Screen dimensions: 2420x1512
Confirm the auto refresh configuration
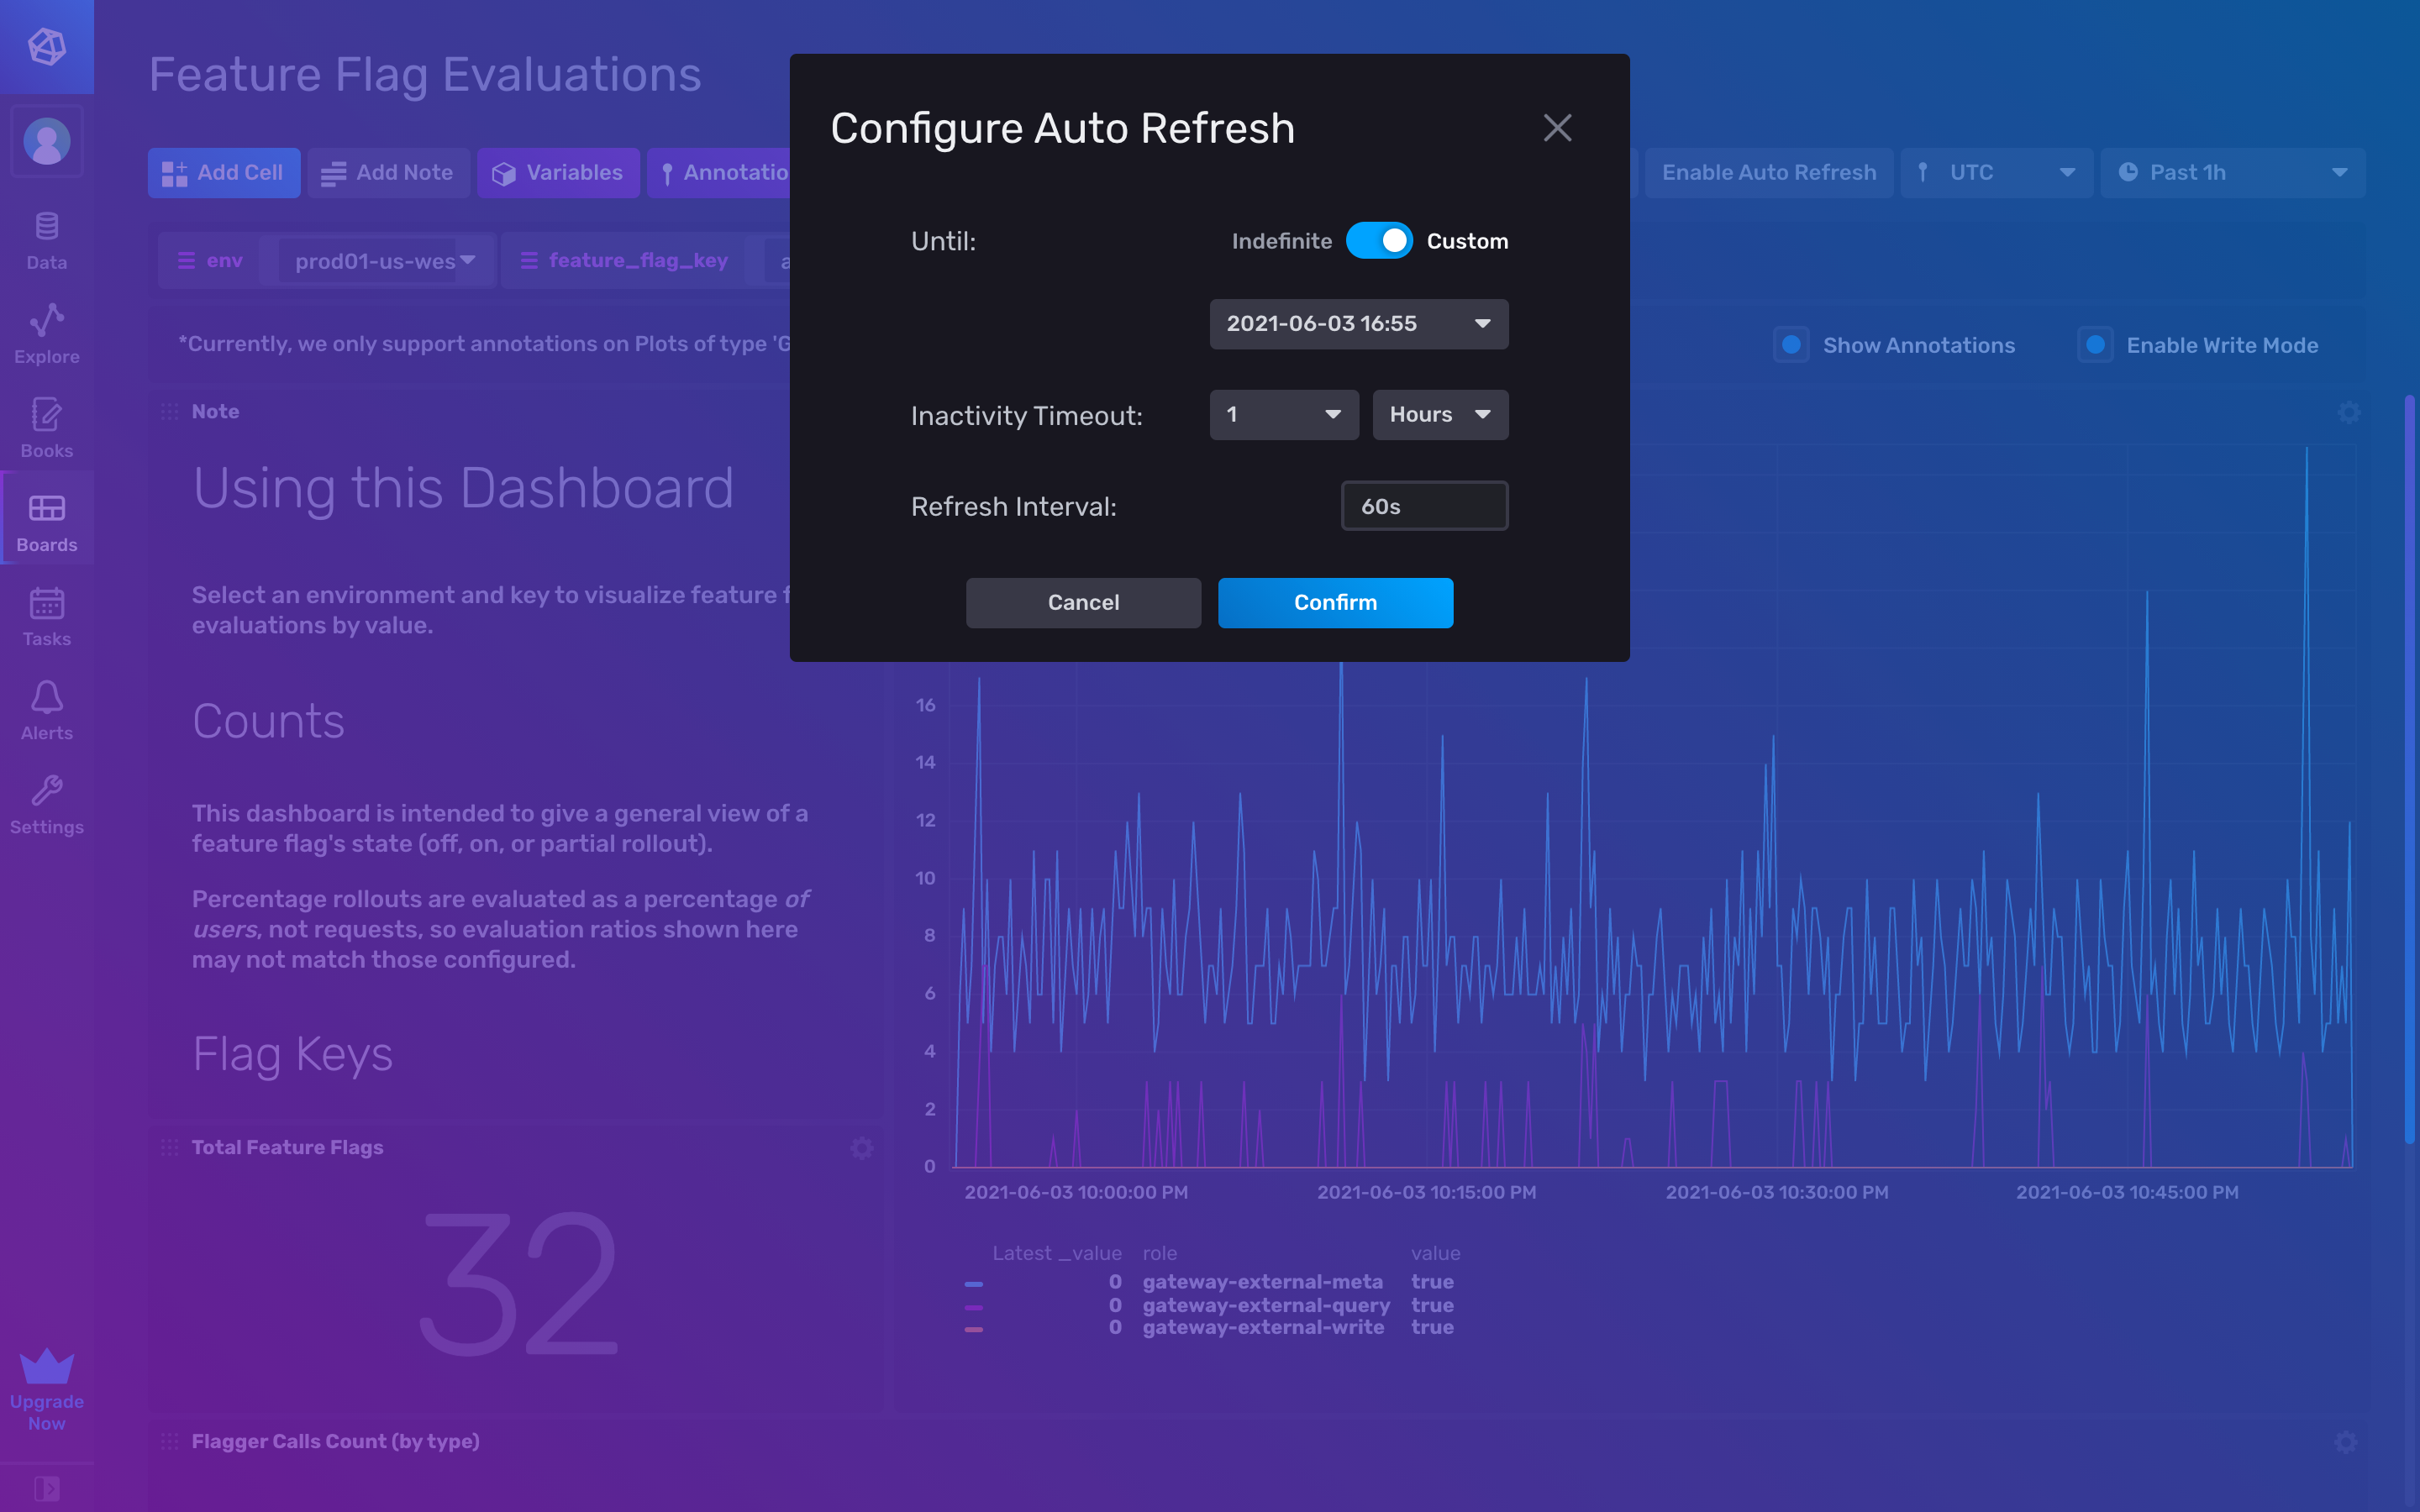click(x=1335, y=602)
